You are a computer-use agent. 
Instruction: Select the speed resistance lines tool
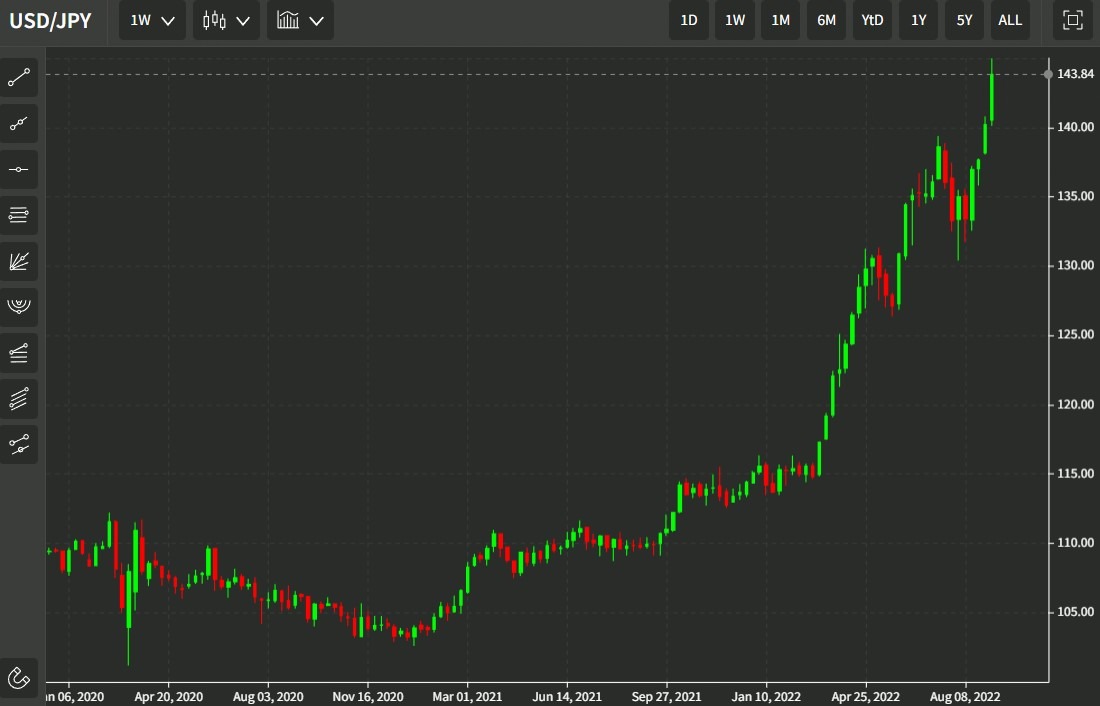coord(19,353)
